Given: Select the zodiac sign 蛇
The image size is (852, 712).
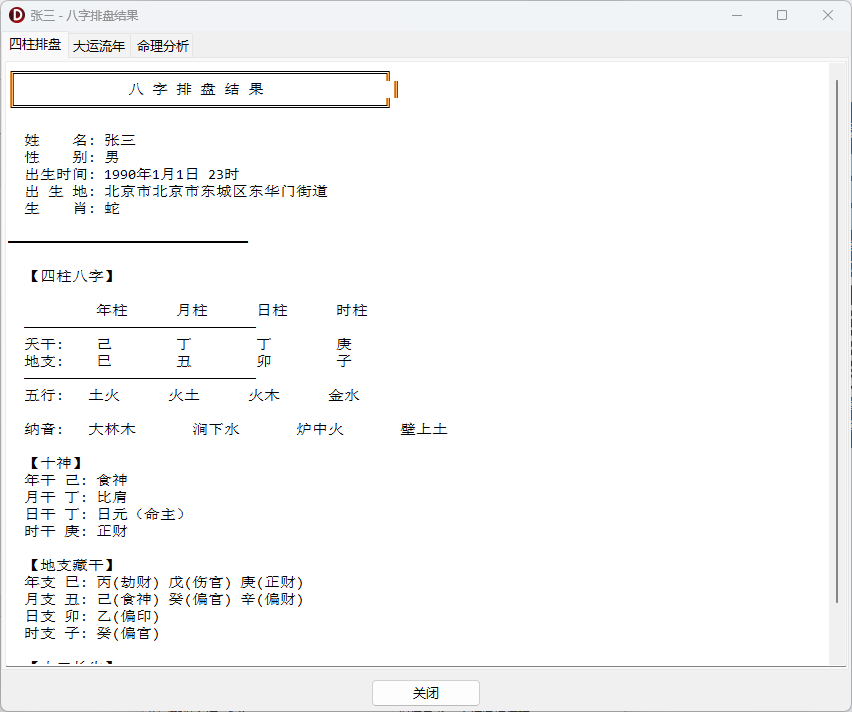Looking at the screenshot, I should pos(111,208).
